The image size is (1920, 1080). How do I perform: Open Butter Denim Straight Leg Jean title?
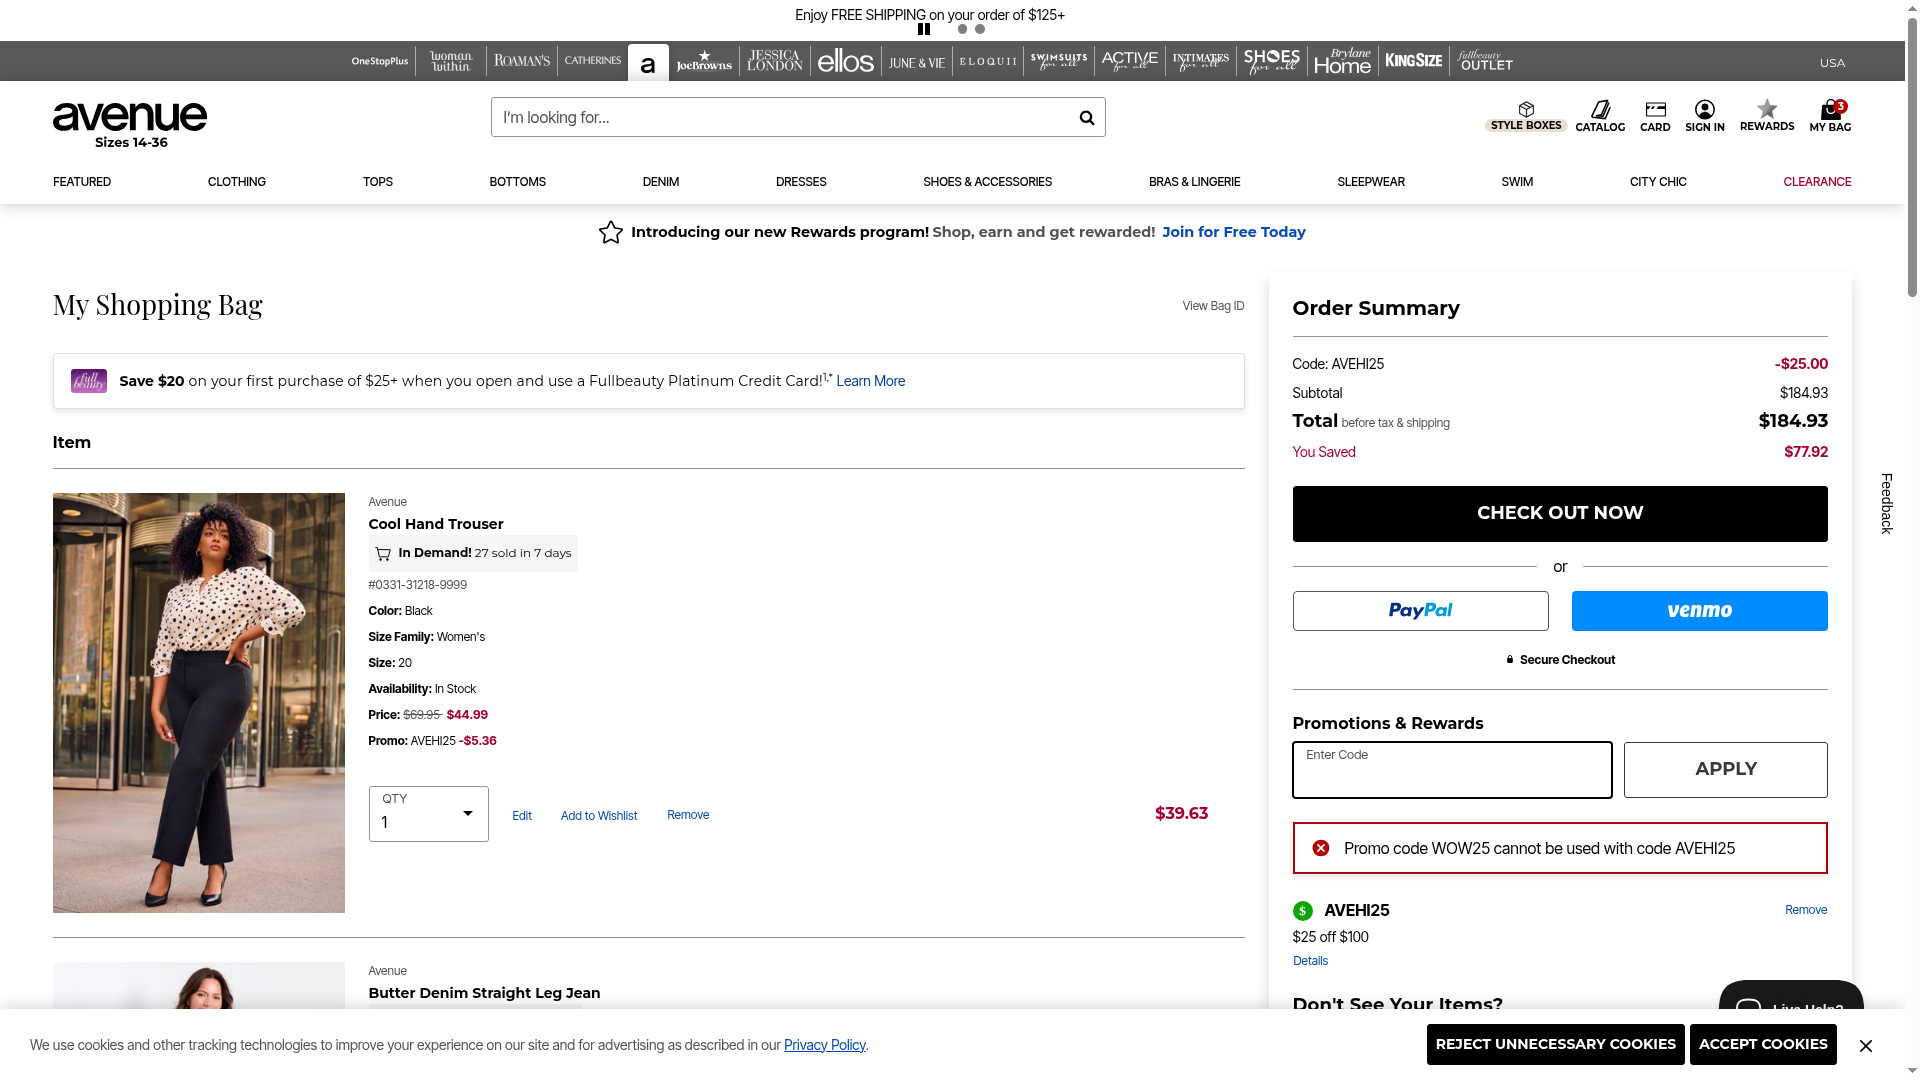click(x=484, y=993)
